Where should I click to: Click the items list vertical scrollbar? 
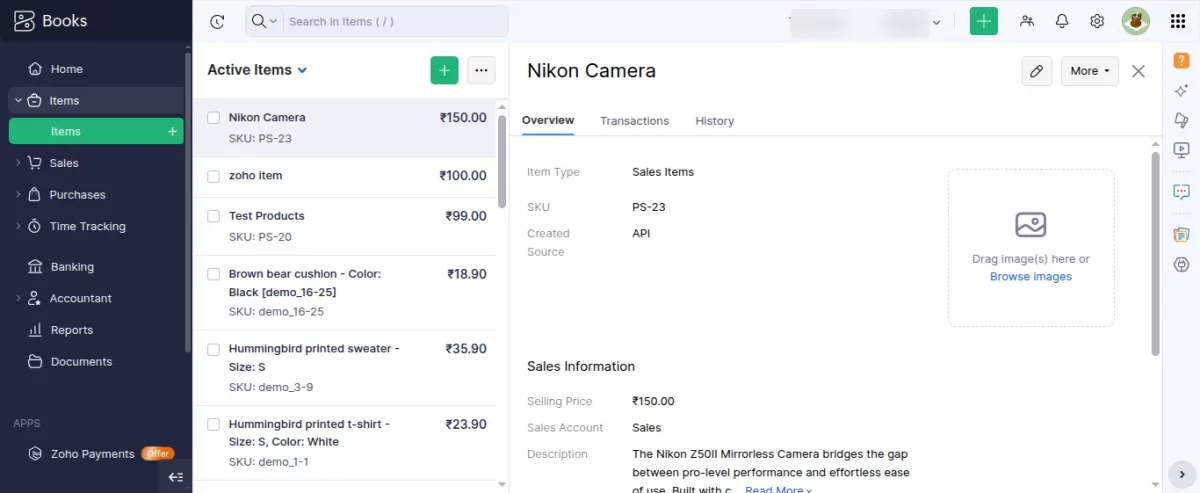tap(501, 160)
